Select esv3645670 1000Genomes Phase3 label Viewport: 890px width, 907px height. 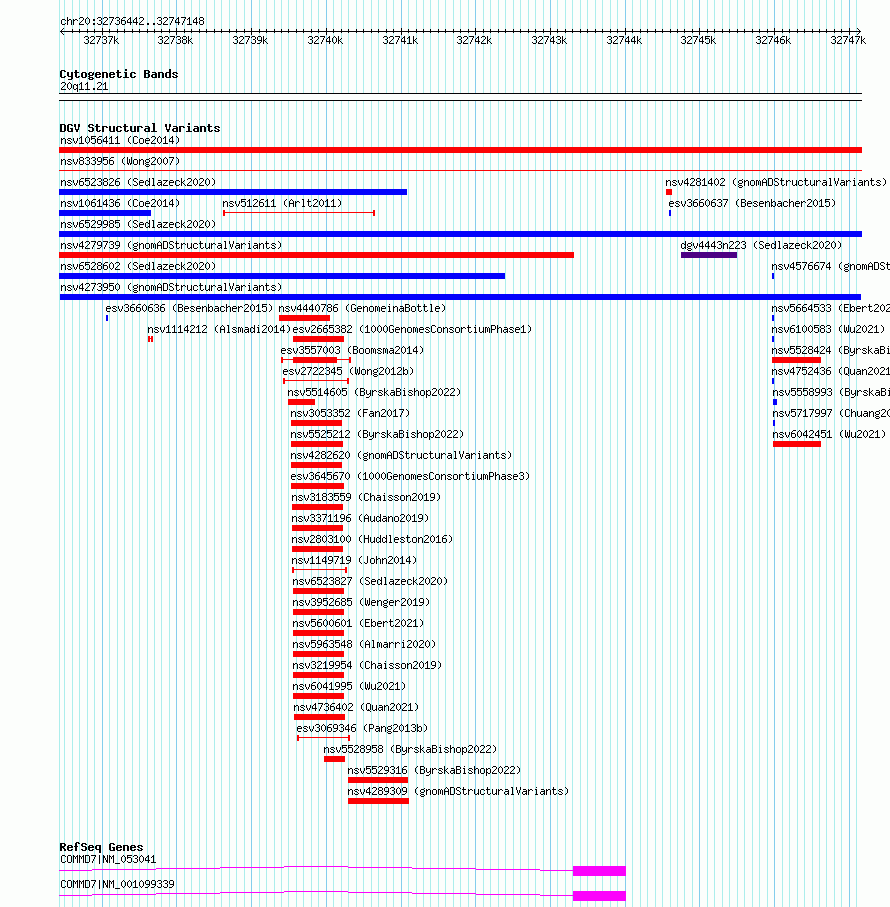click(x=410, y=477)
